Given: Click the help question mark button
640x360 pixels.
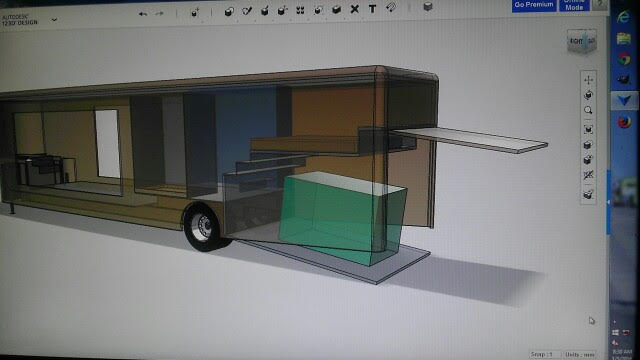Looking at the screenshot, I should tap(600, 4).
